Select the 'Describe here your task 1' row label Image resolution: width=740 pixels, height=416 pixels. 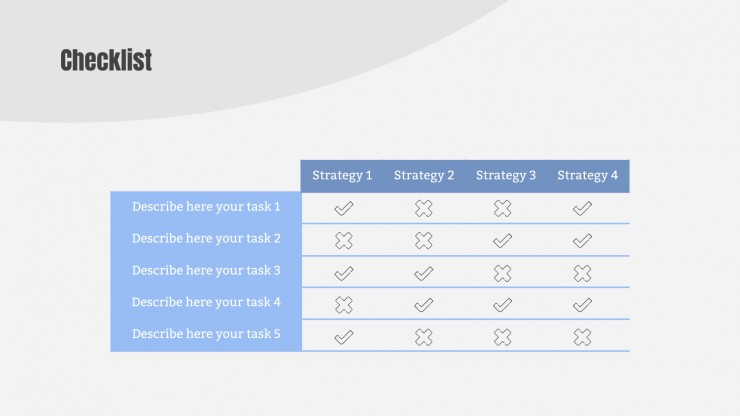point(206,207)
